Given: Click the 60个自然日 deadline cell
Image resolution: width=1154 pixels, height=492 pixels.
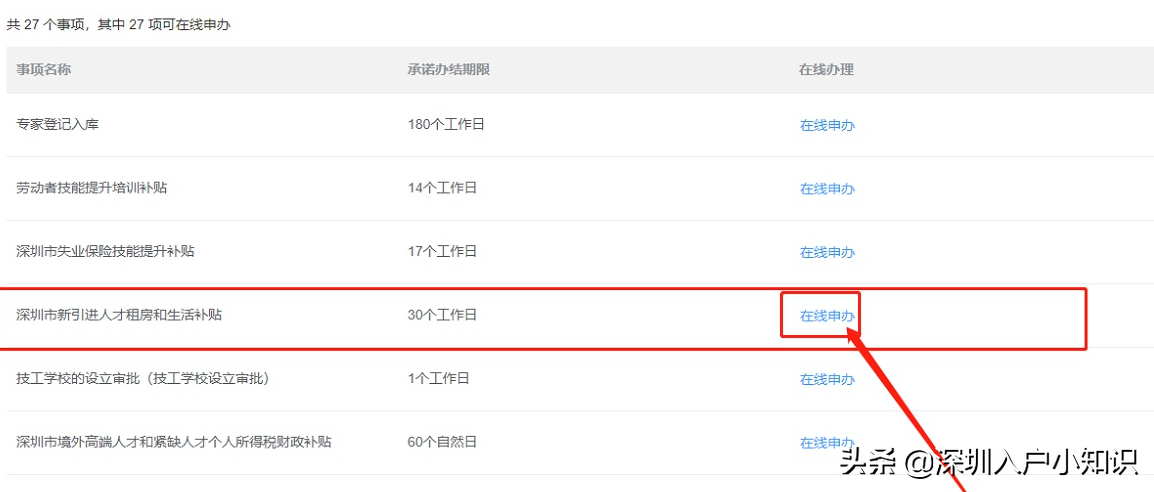Looking at the screenshot, I should click(442, 442).
